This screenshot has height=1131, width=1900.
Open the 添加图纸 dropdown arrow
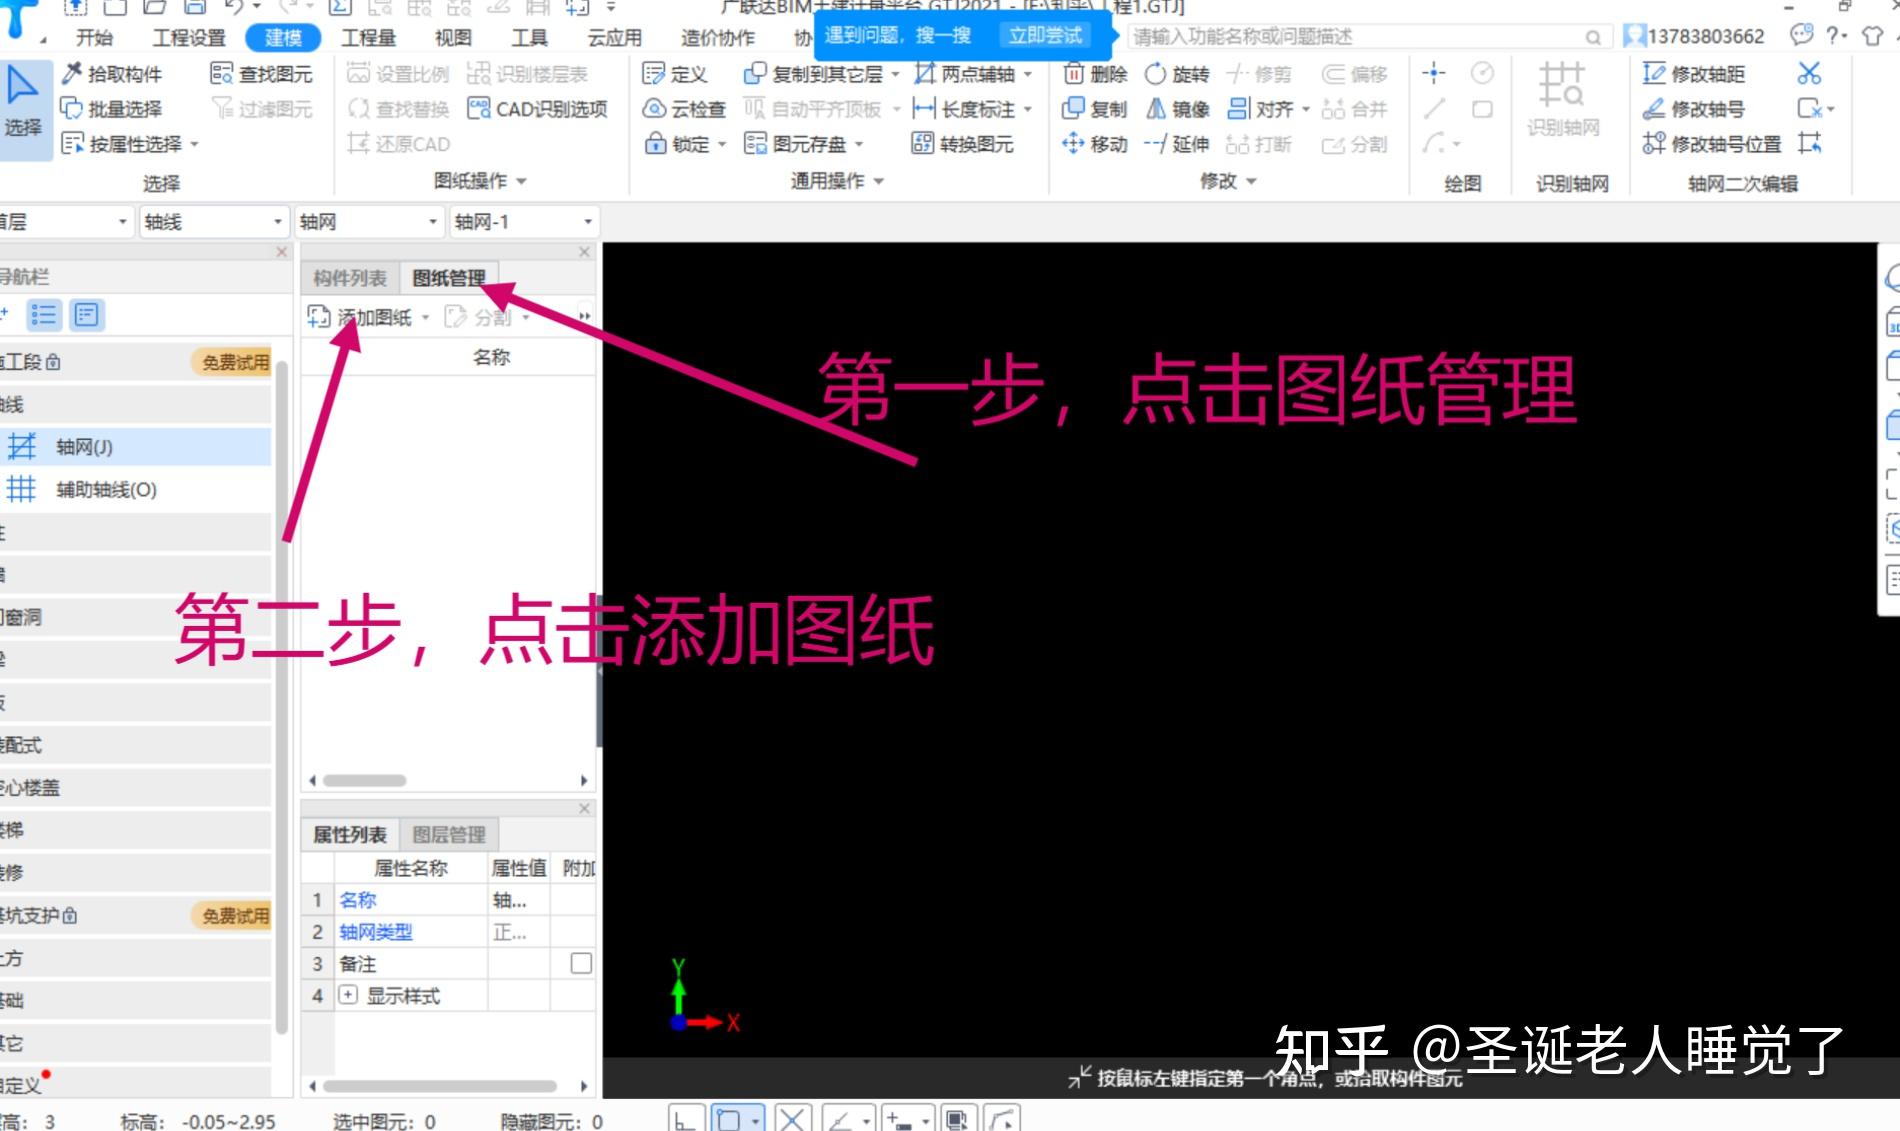[x=428, y=318]
